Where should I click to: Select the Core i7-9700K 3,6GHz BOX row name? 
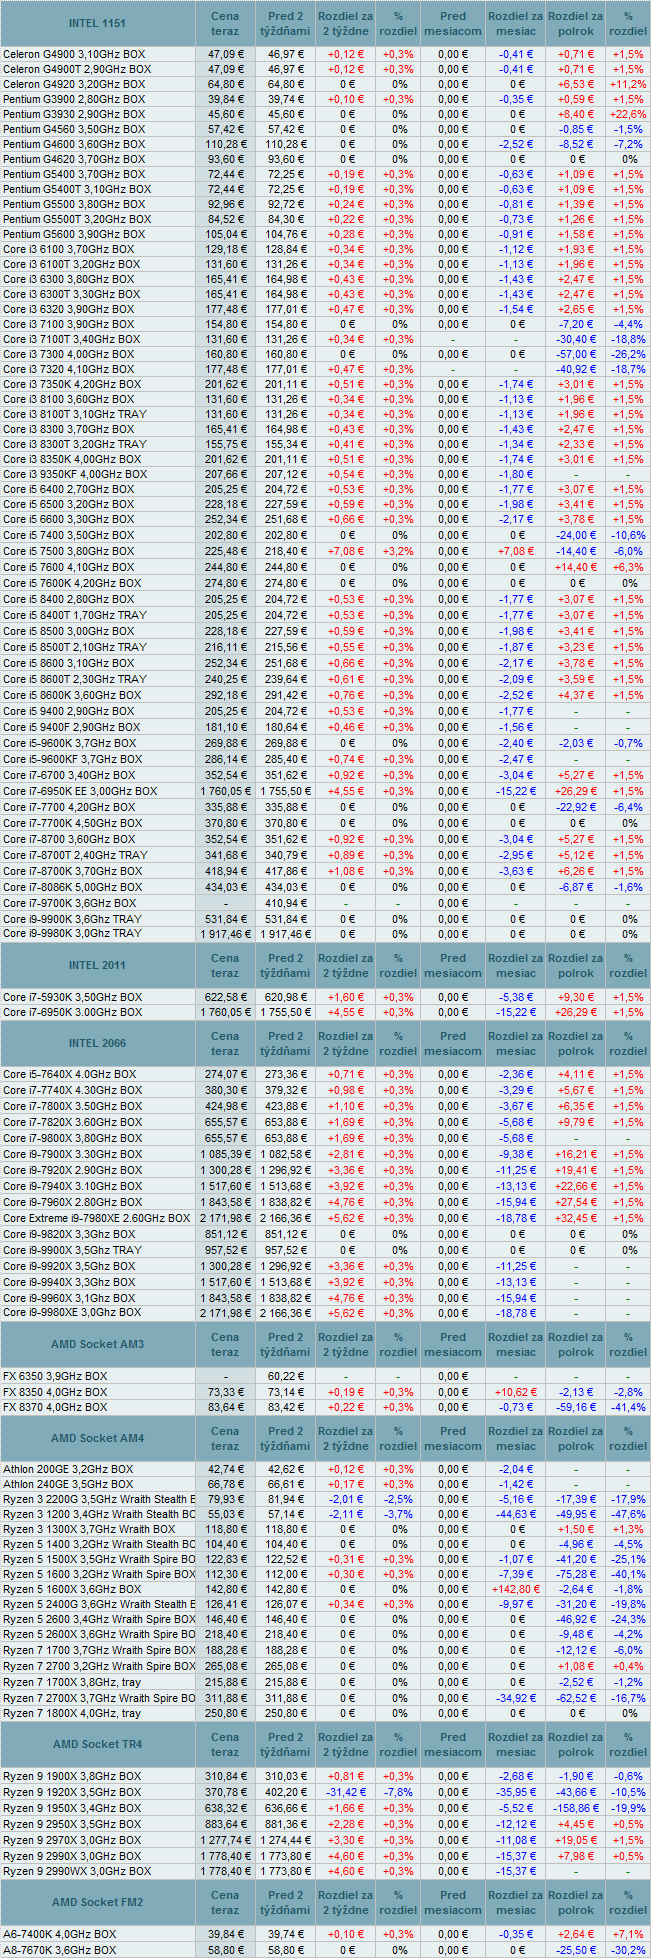[70, 903]
